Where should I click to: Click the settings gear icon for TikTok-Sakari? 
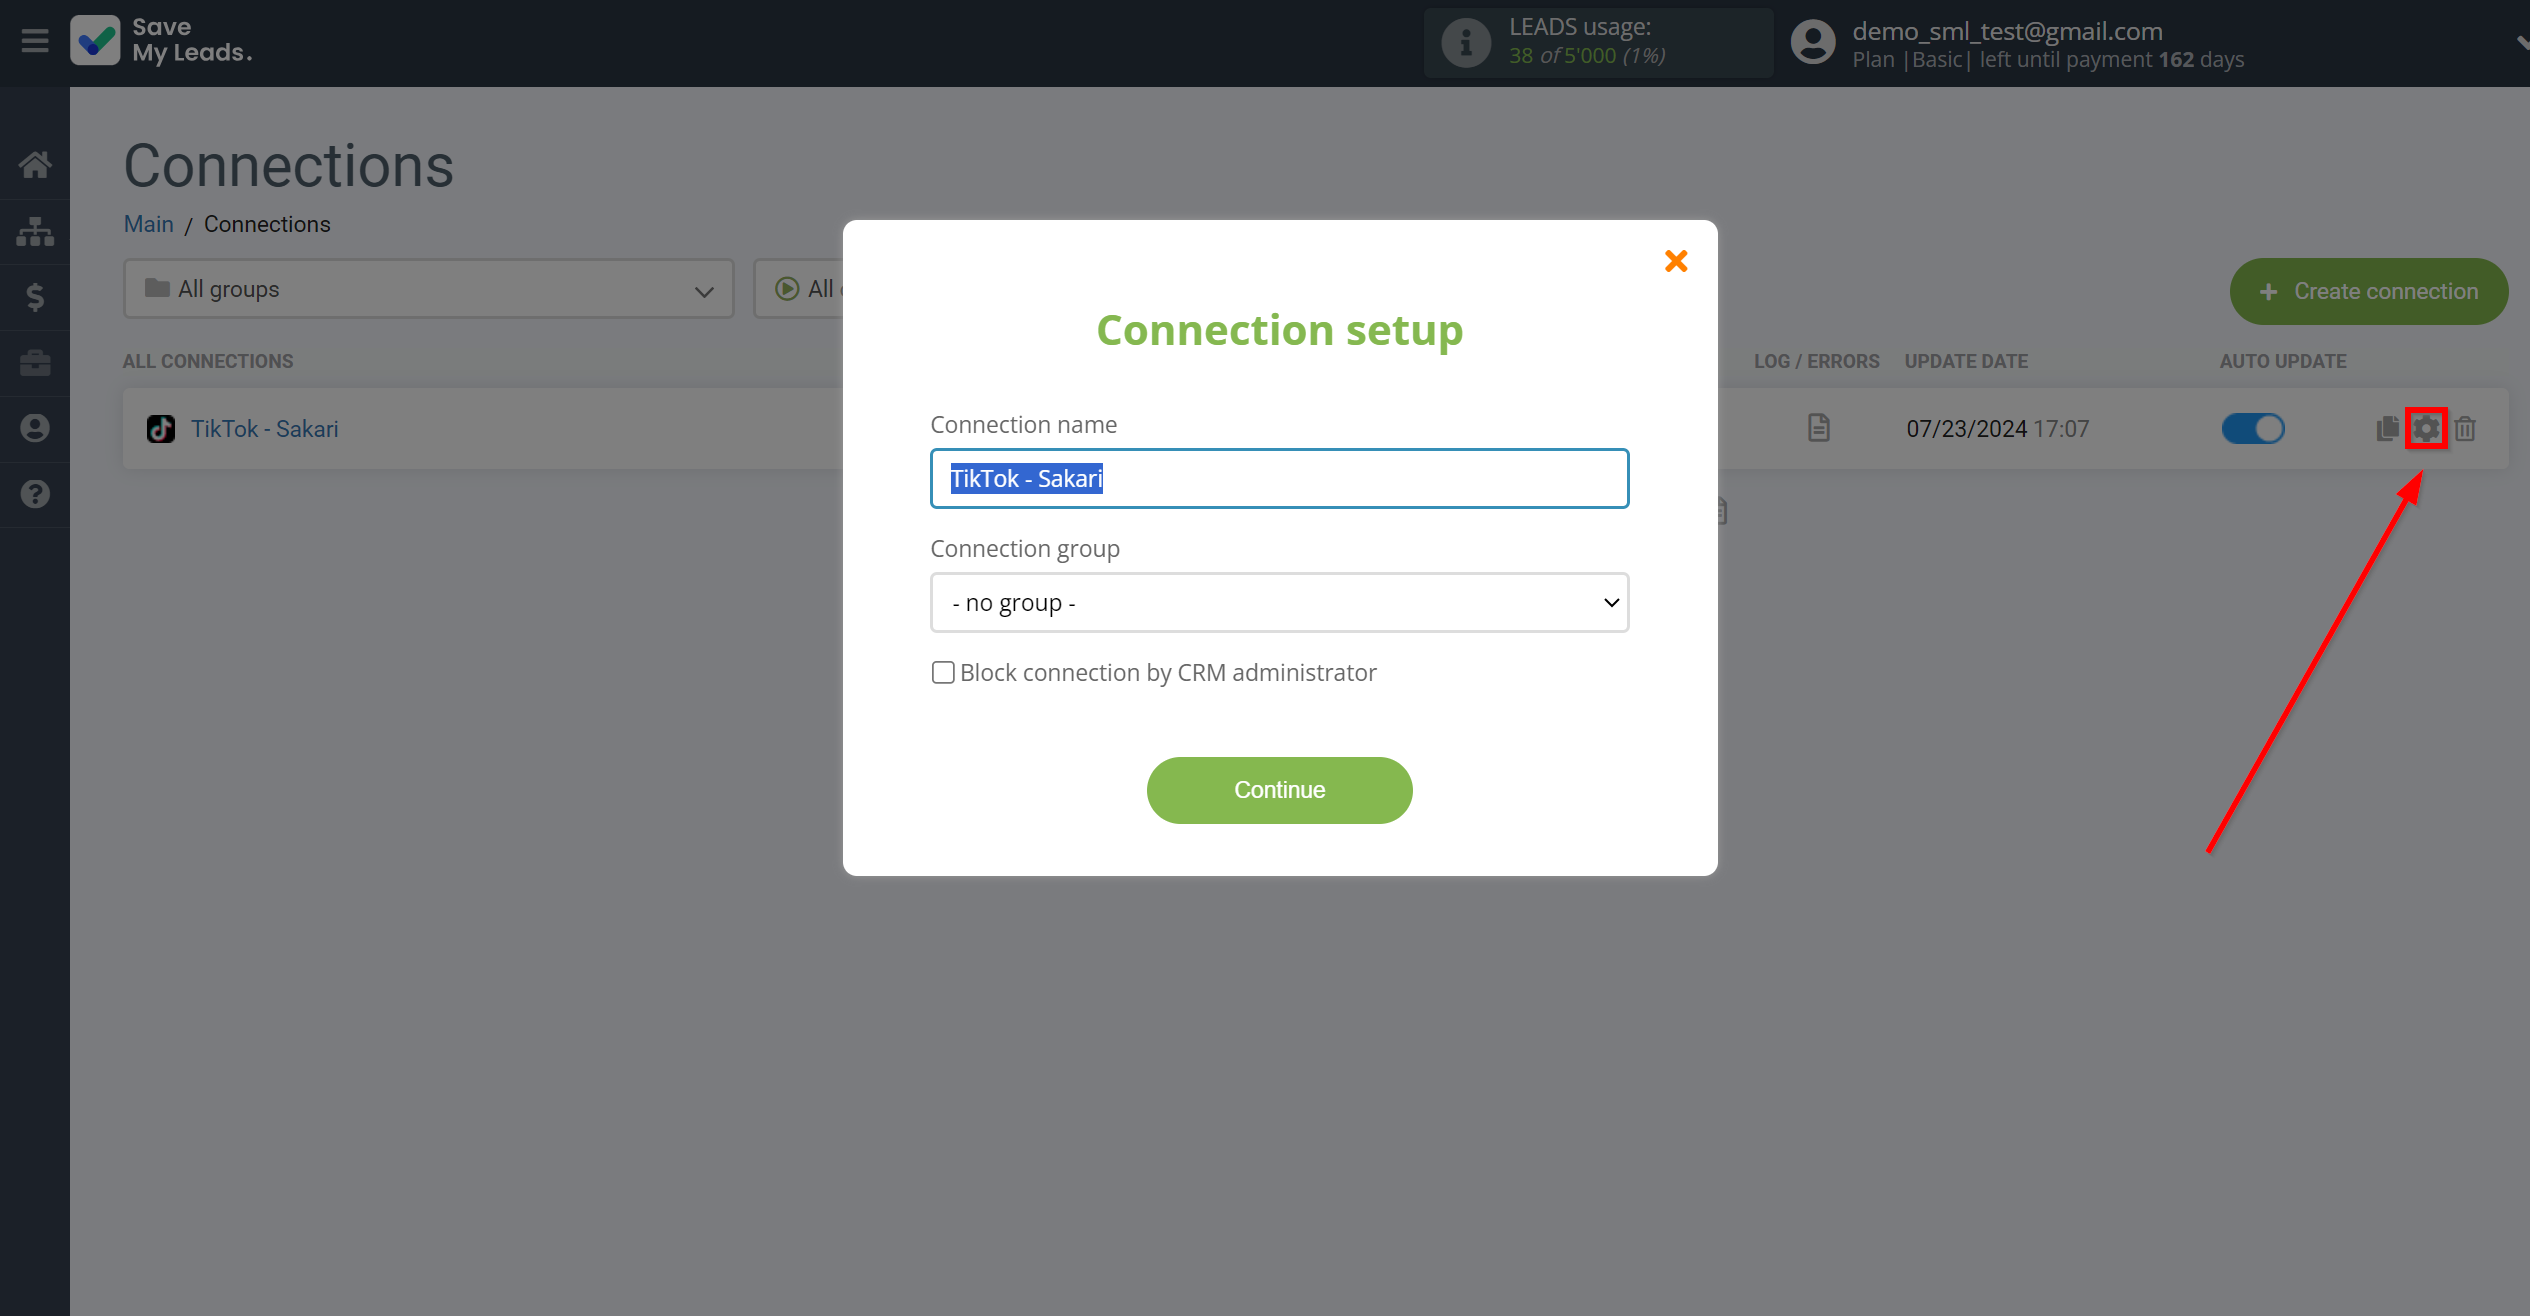pyautogui.click(x=2426, y=427)
